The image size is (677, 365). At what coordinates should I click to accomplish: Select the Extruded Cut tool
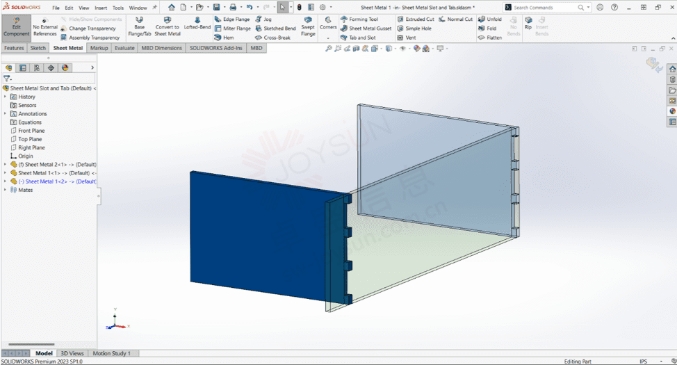tap(416, 19)
